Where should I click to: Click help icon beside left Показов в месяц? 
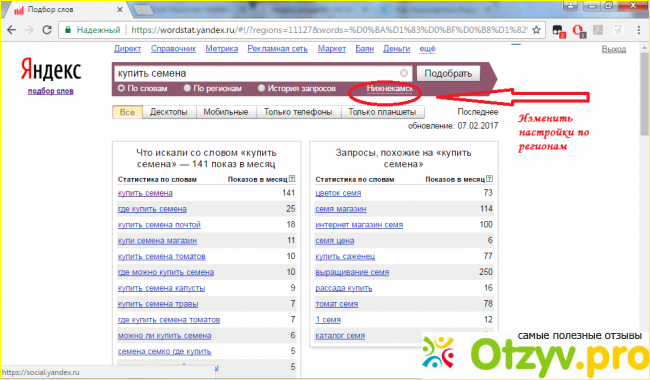[292, 179]
